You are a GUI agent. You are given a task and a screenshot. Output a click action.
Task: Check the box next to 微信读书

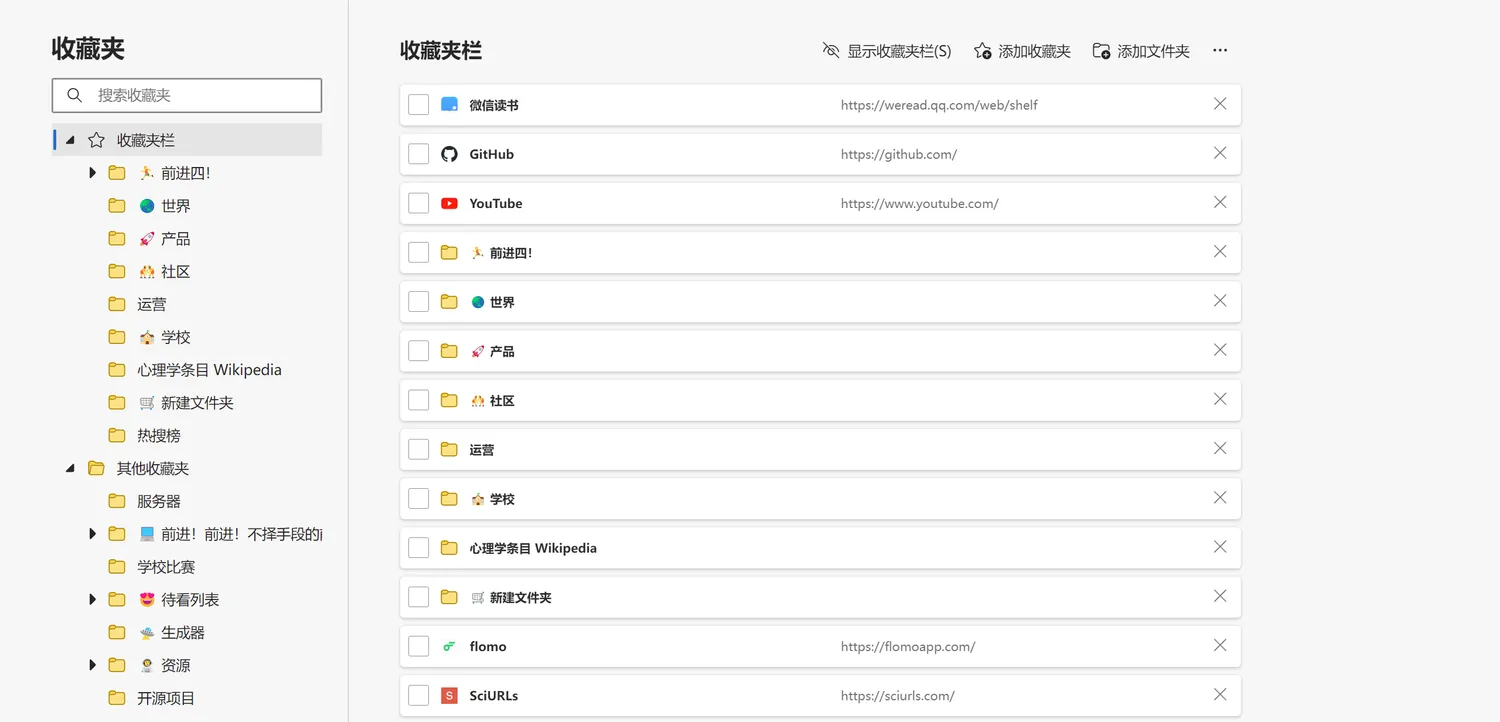click(419, 105)
